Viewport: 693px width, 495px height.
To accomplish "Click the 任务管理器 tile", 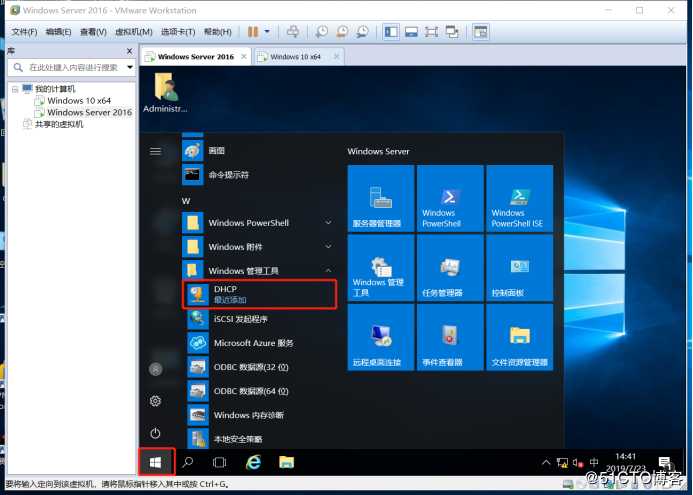I will [x=450, y=267].
